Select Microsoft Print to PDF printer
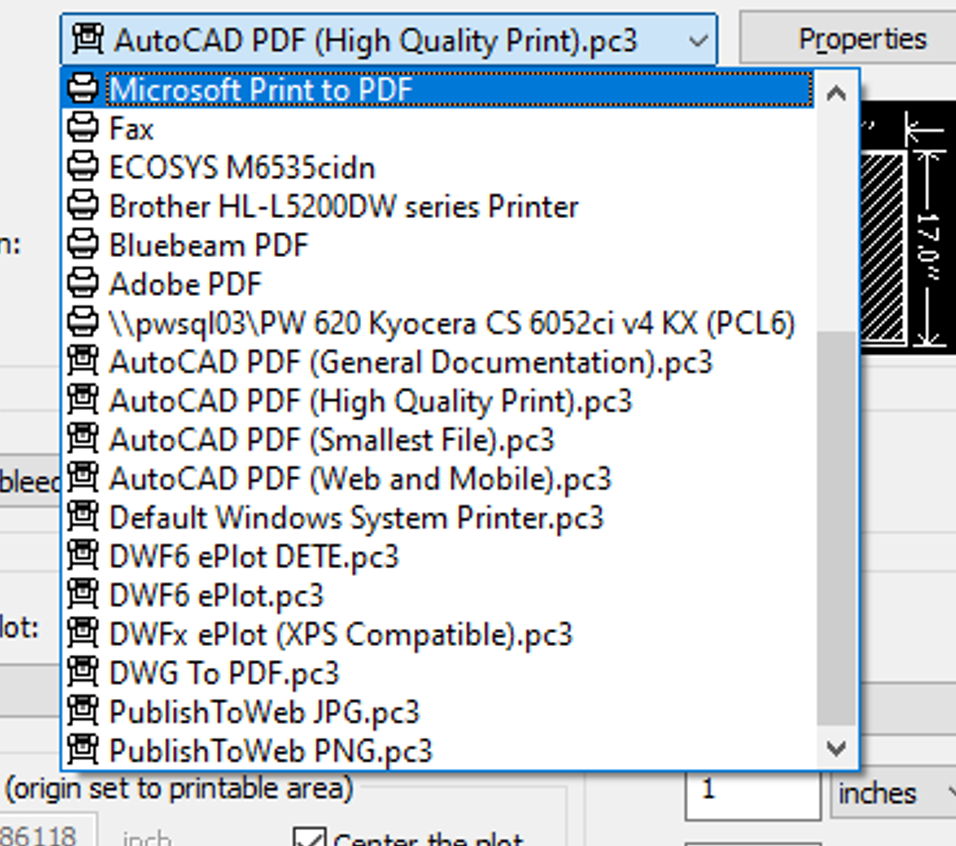 point(439,90)
